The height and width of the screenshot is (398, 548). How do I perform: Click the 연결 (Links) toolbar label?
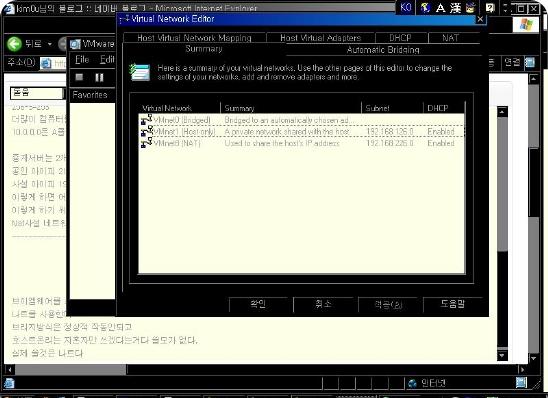(512, 63)
